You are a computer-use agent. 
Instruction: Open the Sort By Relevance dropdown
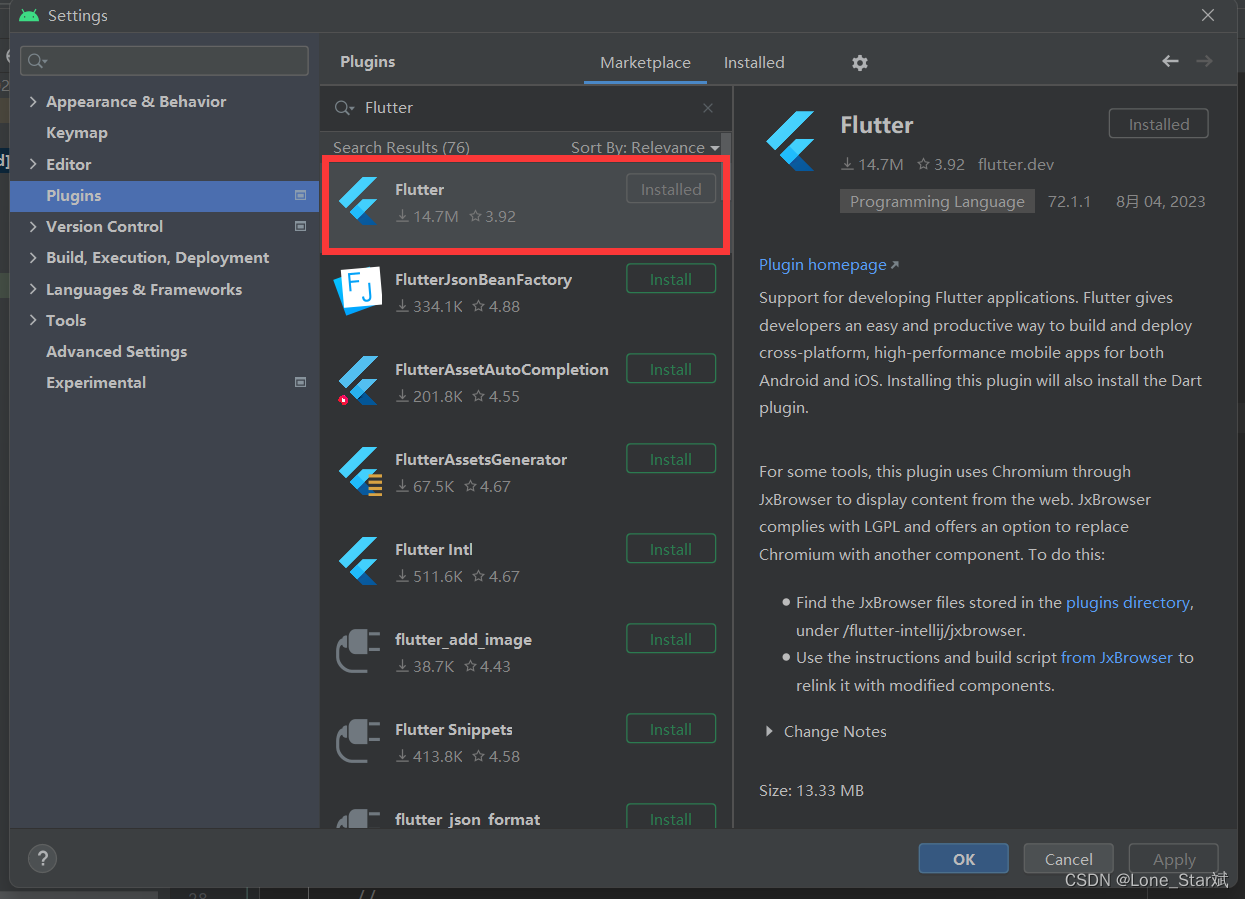click(645, 148)
